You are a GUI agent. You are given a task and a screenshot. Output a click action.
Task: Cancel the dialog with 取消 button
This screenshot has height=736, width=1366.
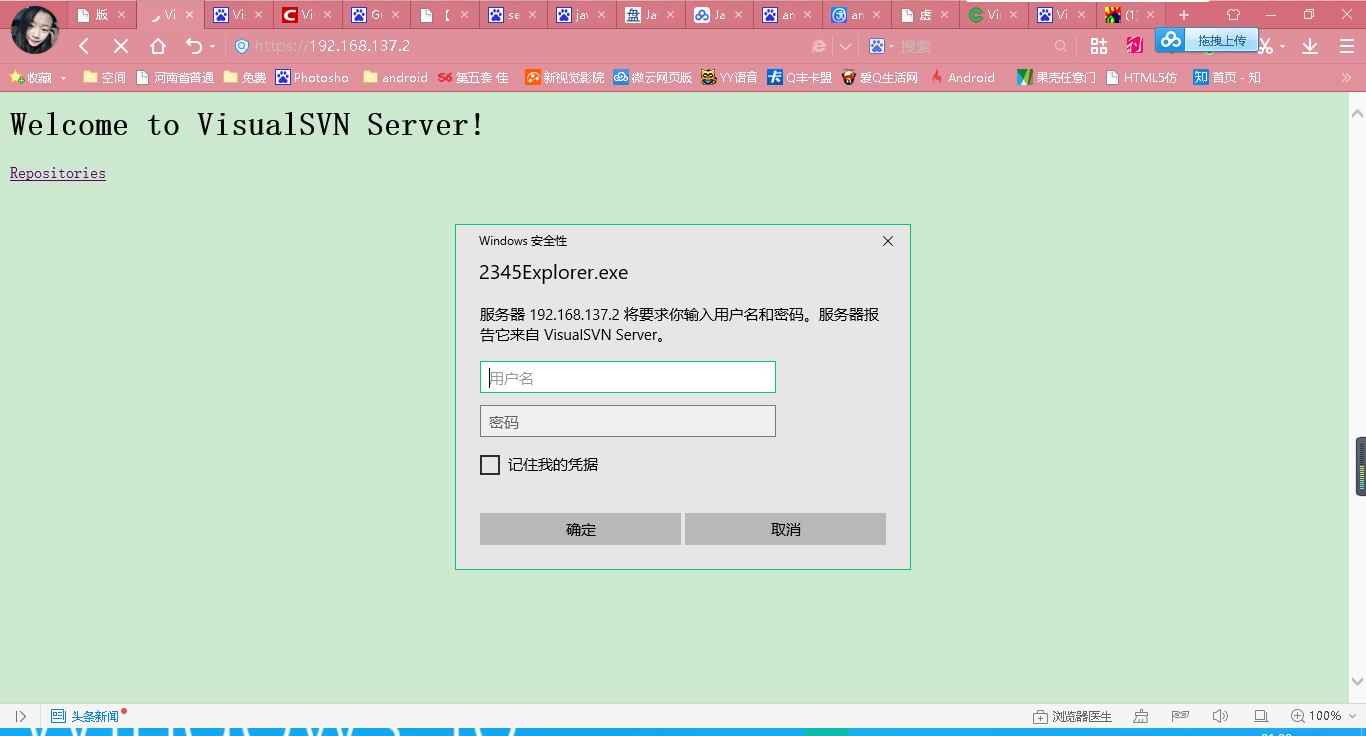pyautogui.click(x=785, y=529)
